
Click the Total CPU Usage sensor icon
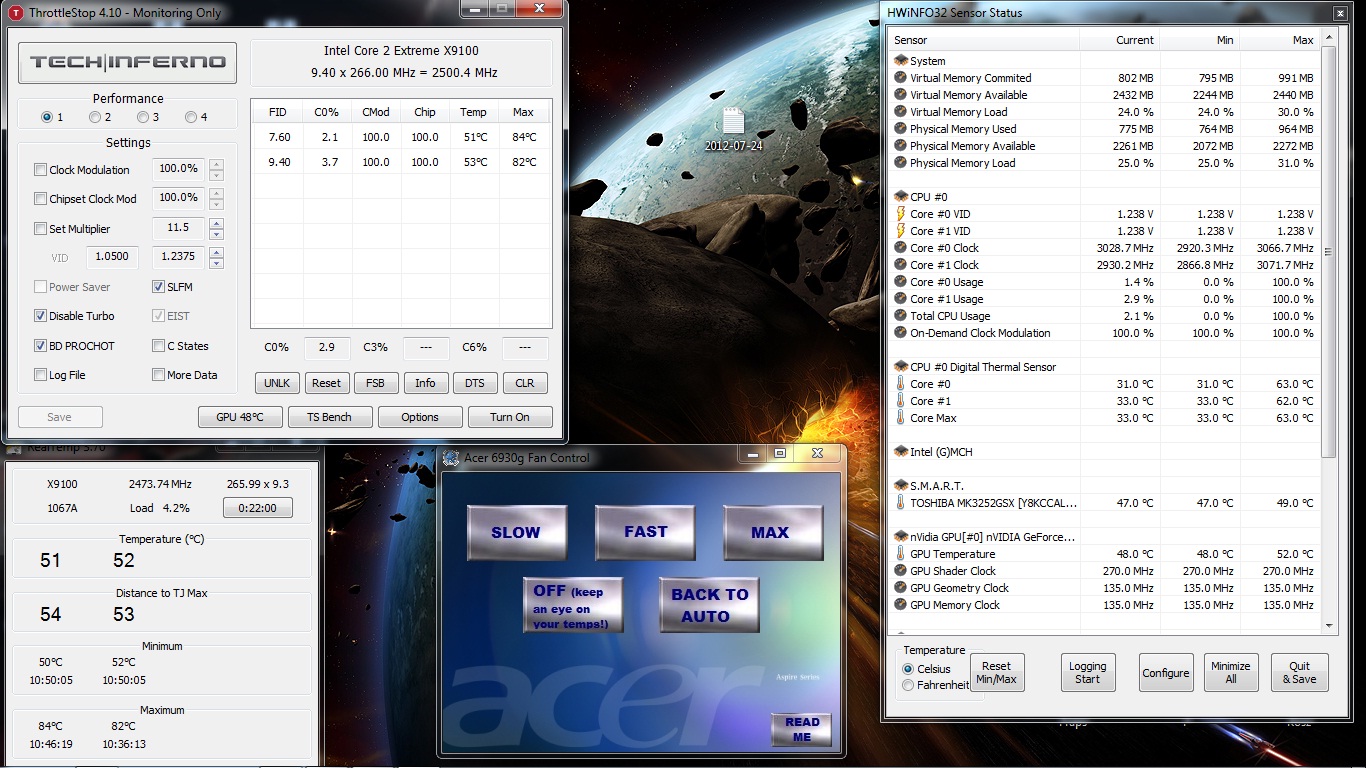pyautogui.click(x=900, y=316)
